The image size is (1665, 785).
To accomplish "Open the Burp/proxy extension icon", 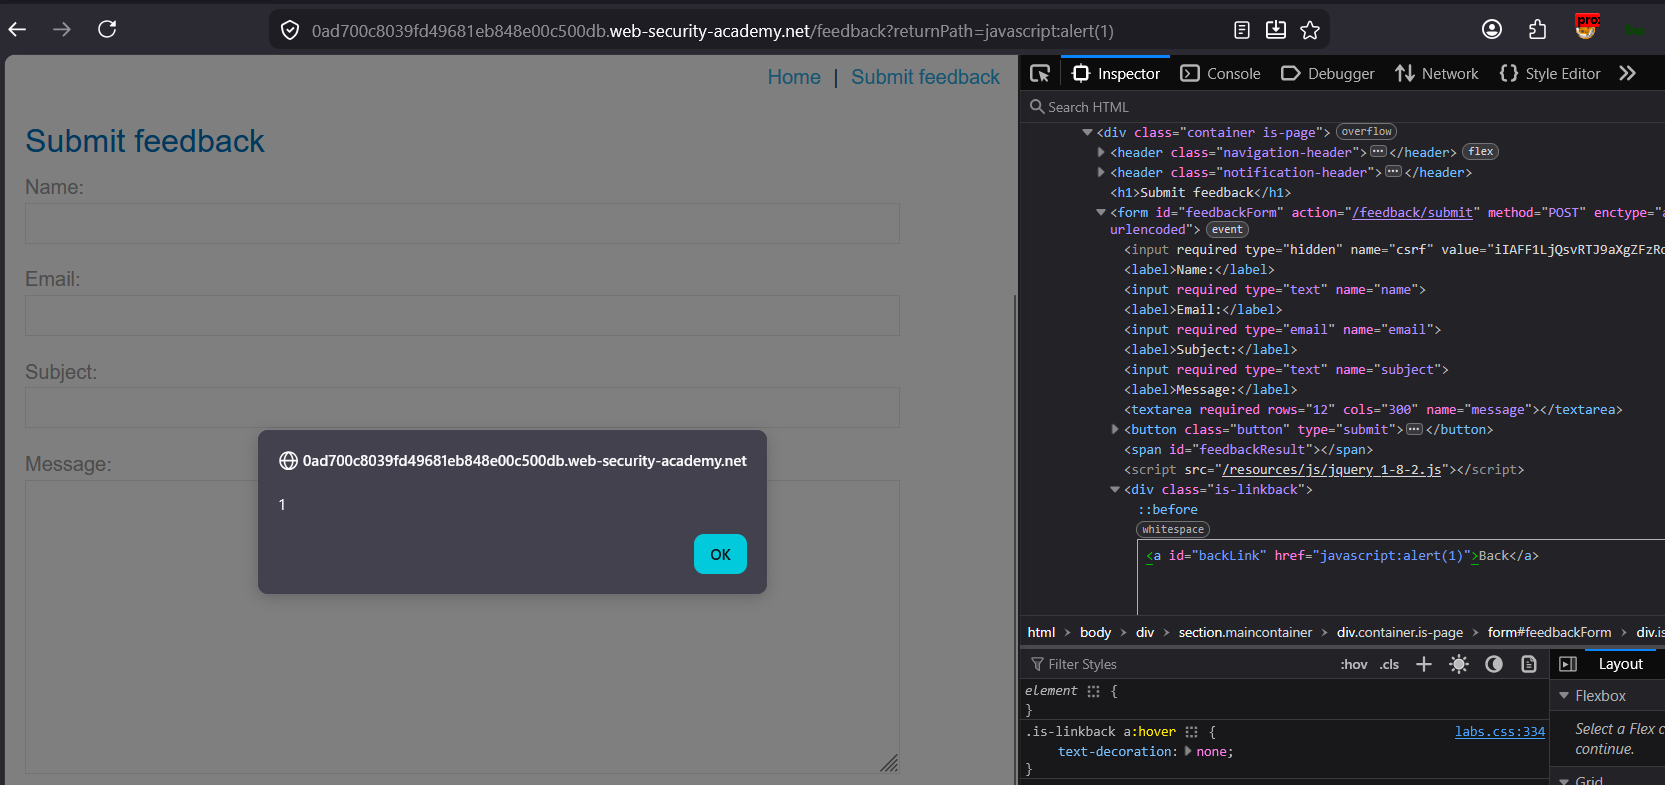I will (x=1586, y=27).
